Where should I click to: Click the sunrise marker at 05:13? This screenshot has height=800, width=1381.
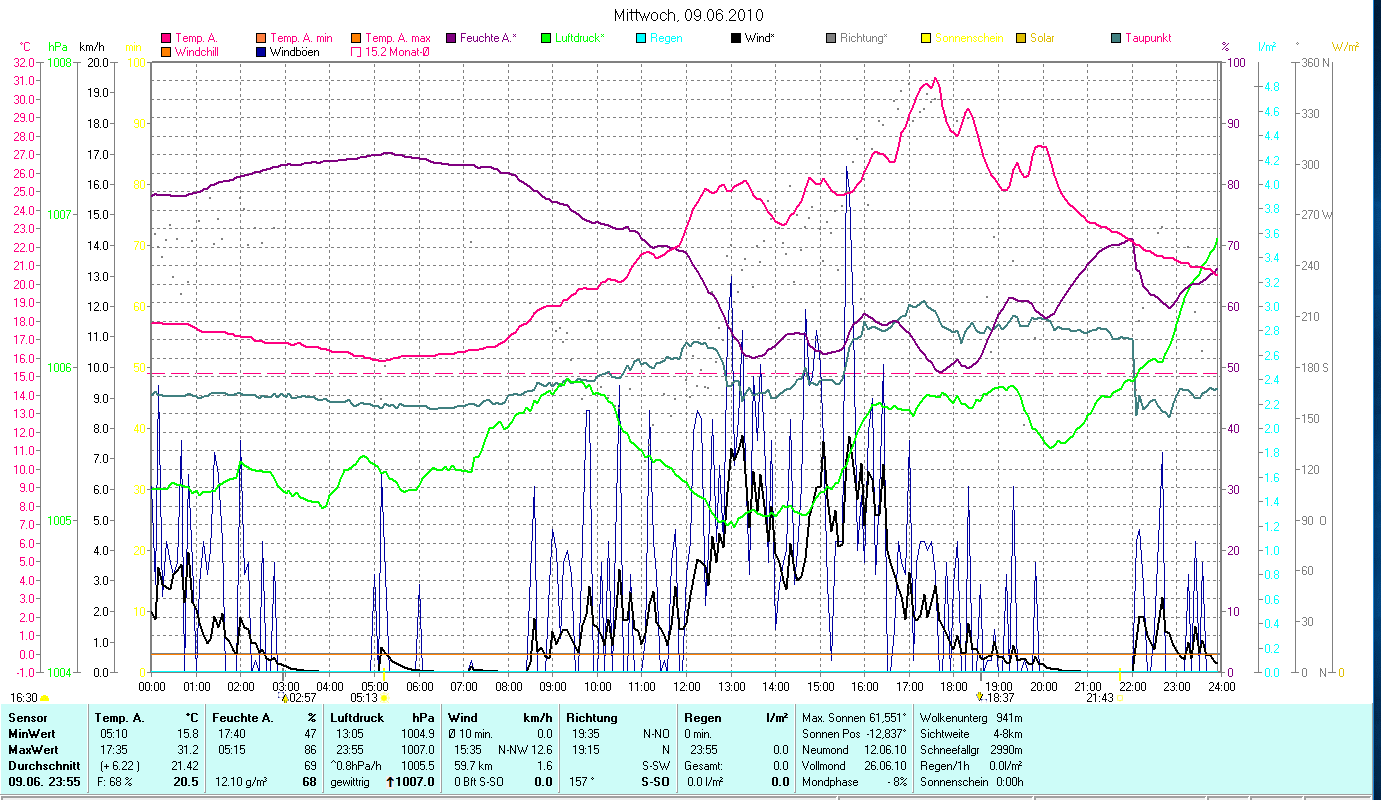click(384, 698)
